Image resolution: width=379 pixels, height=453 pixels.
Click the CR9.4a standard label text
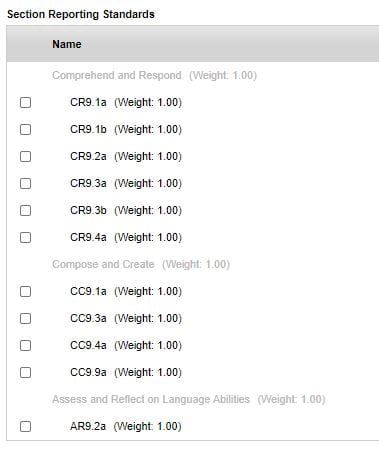[88, 237]
